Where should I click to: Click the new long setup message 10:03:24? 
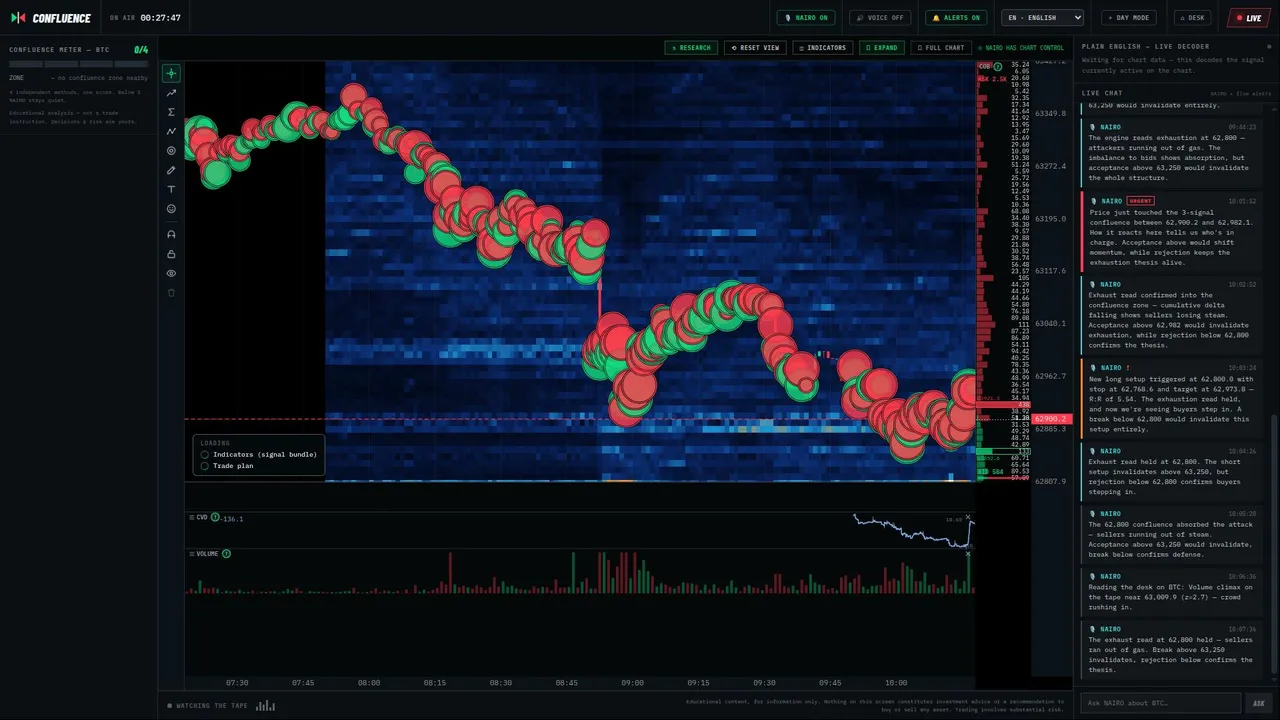click(1171, 399)
